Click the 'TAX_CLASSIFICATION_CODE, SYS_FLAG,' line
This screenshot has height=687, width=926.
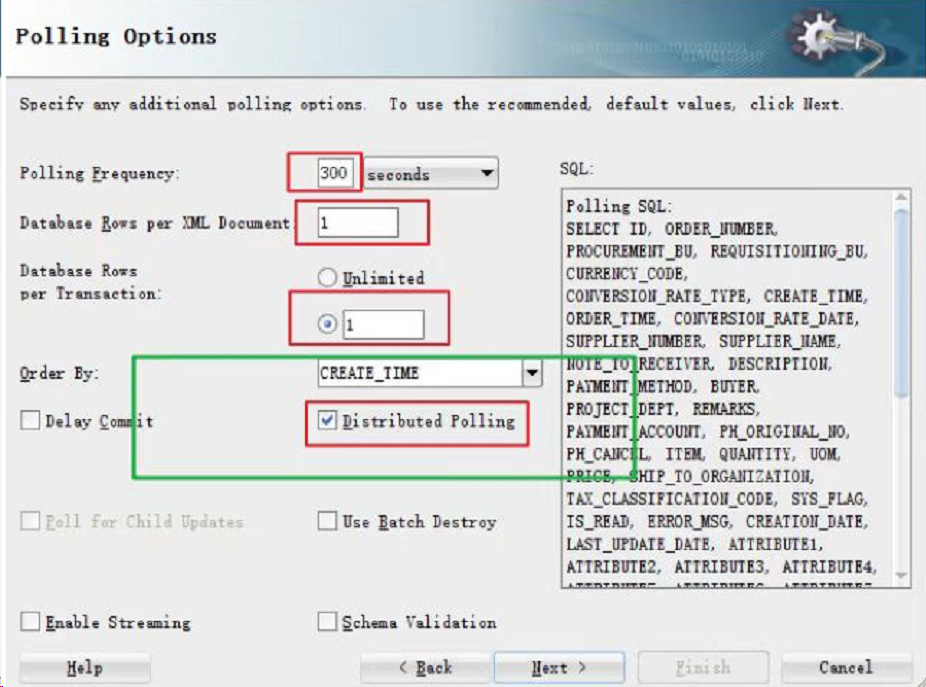716,499
